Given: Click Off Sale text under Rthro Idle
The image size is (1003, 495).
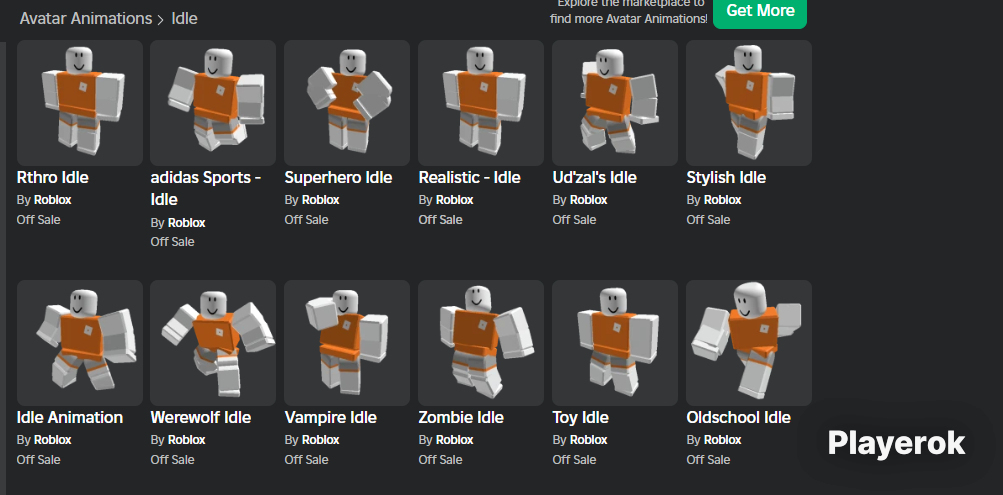Looking at the screenshot, I should pos(38,220).
